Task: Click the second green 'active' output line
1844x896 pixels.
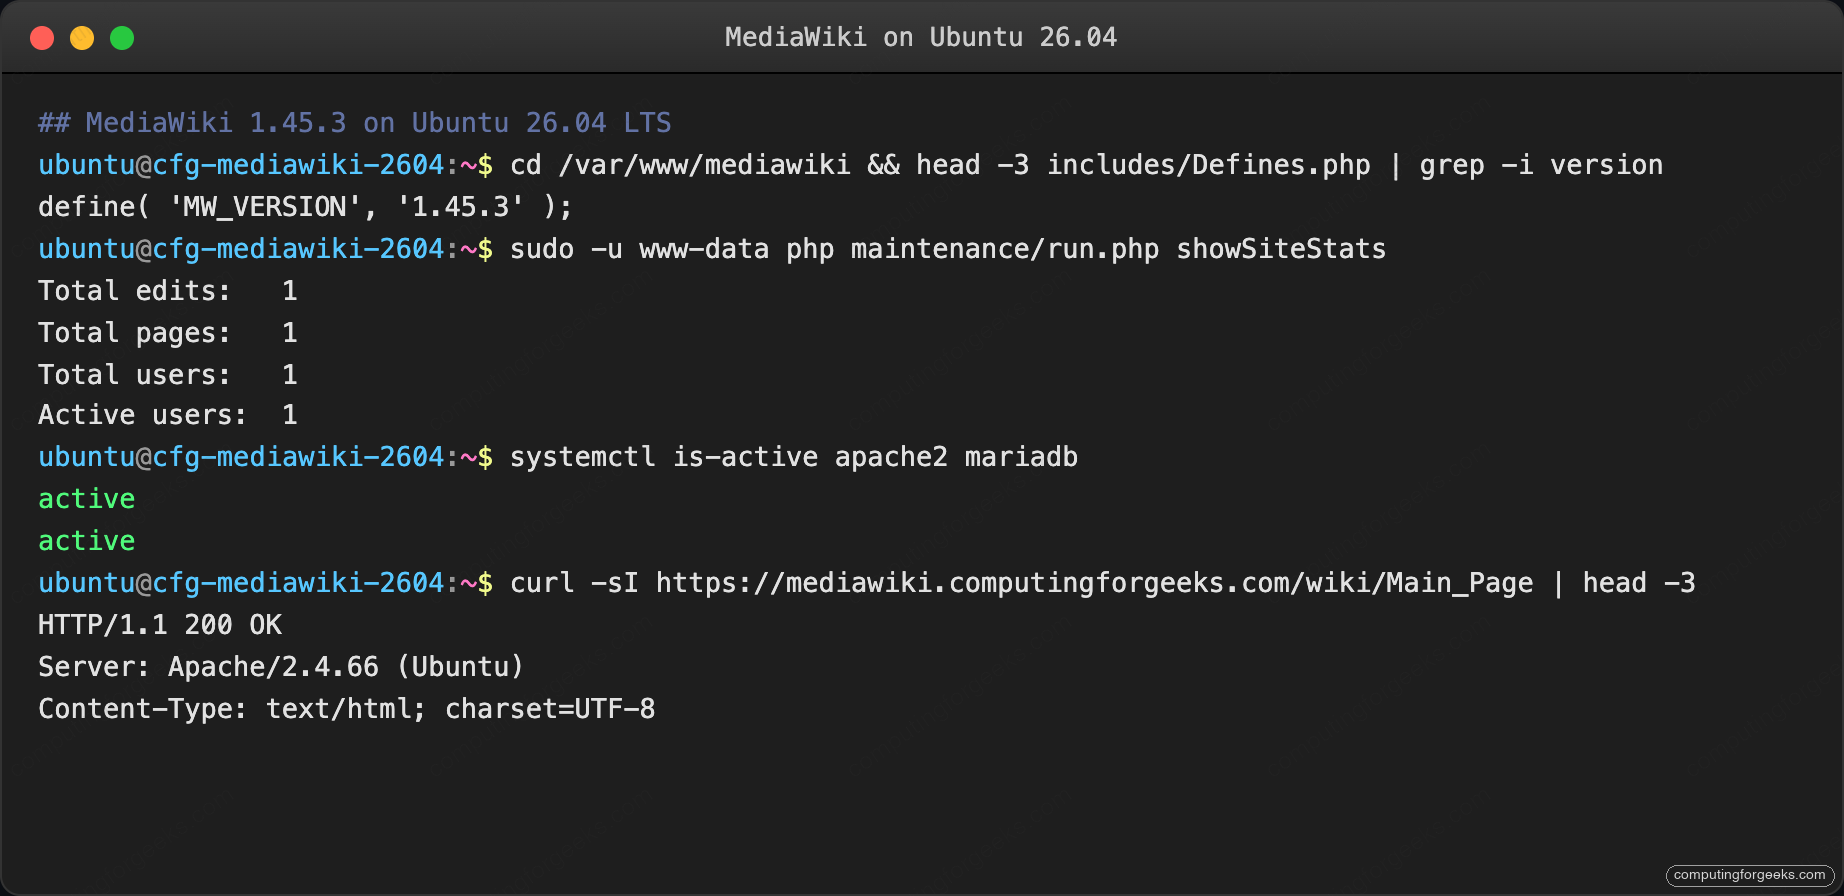Action: (87, 541)
